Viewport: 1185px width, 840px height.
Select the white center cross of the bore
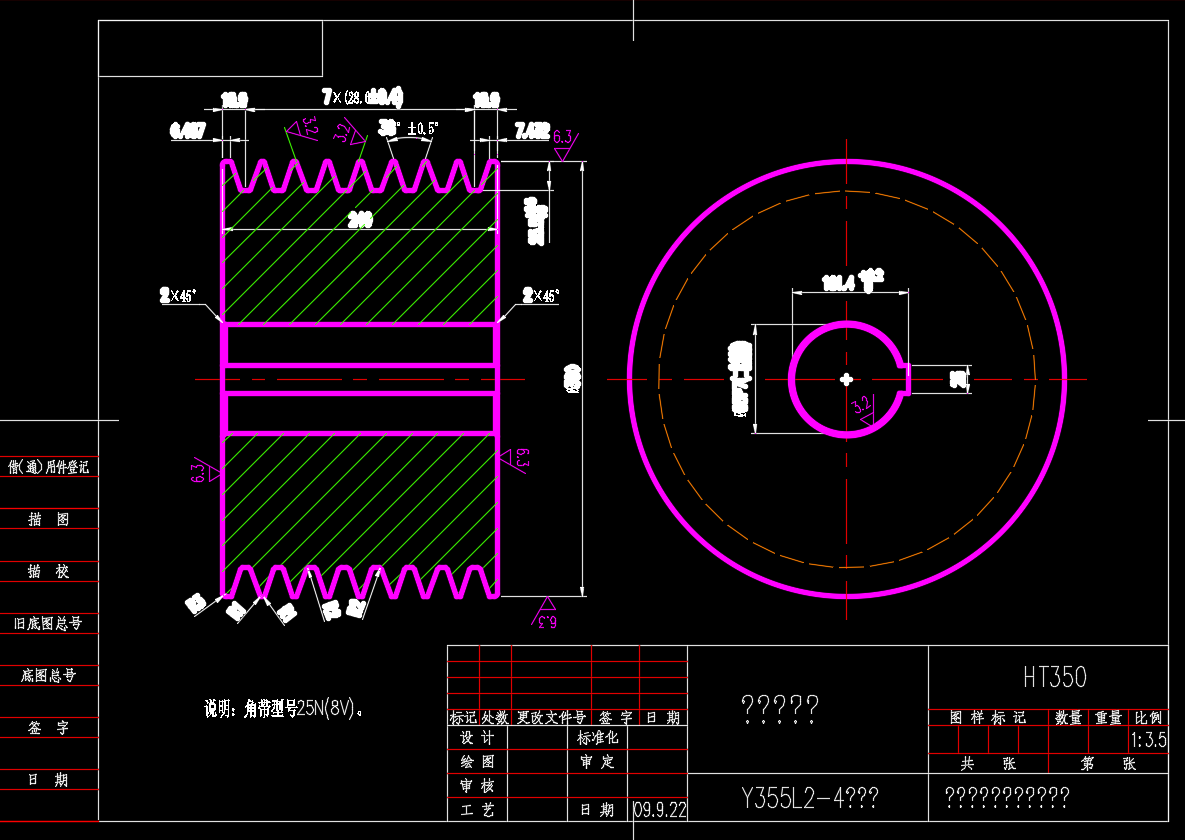847,379
